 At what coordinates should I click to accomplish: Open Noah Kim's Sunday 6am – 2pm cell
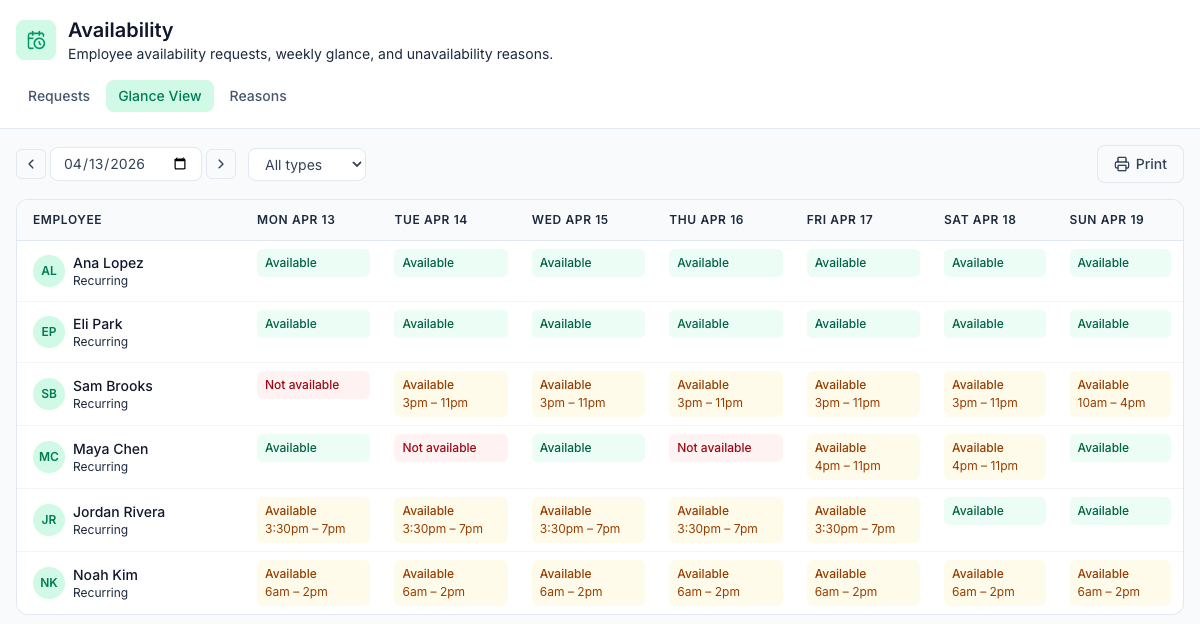click(1120, 583)
